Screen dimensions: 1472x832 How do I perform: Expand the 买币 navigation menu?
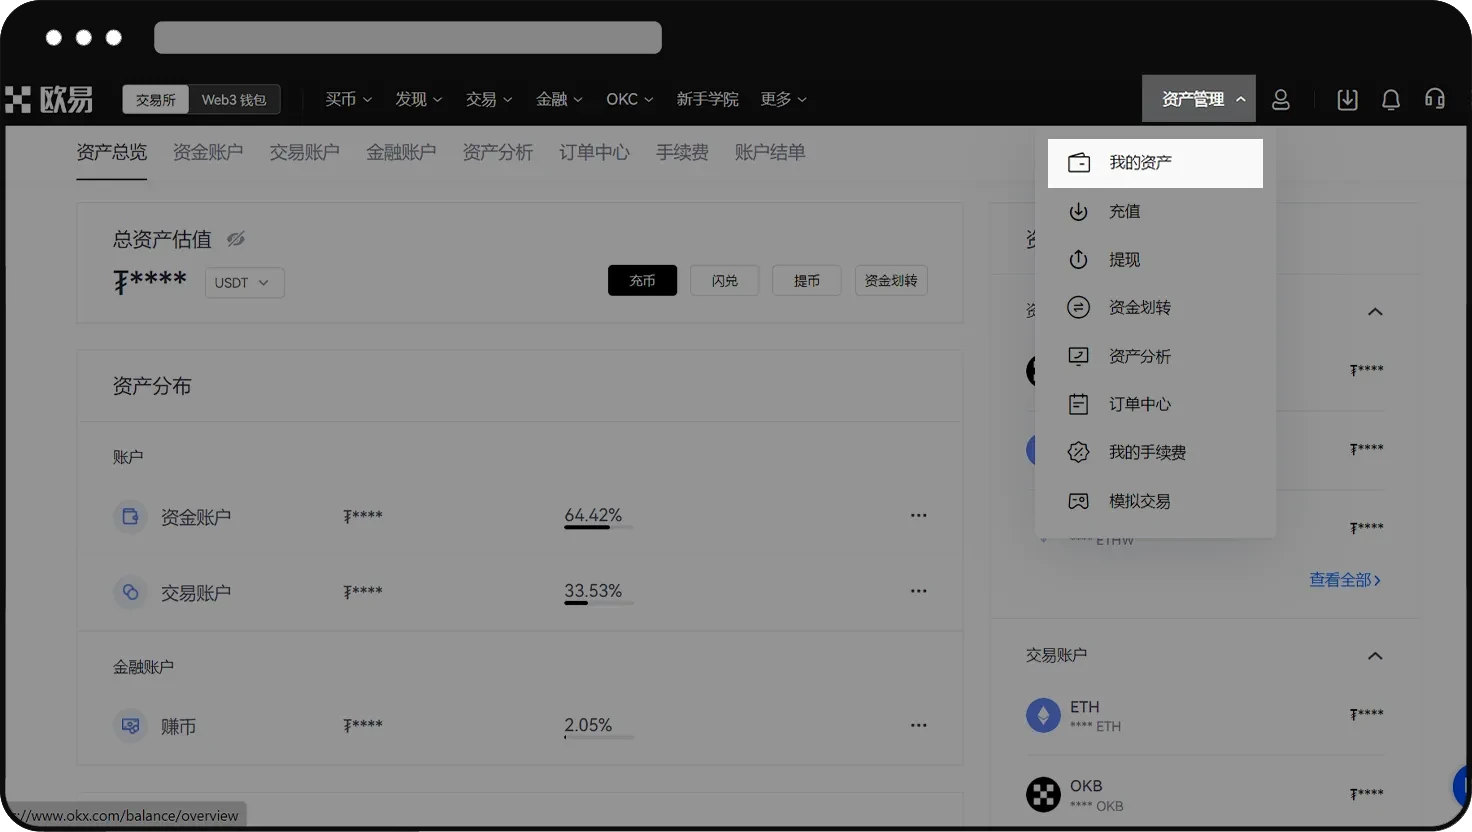point(348,99)
